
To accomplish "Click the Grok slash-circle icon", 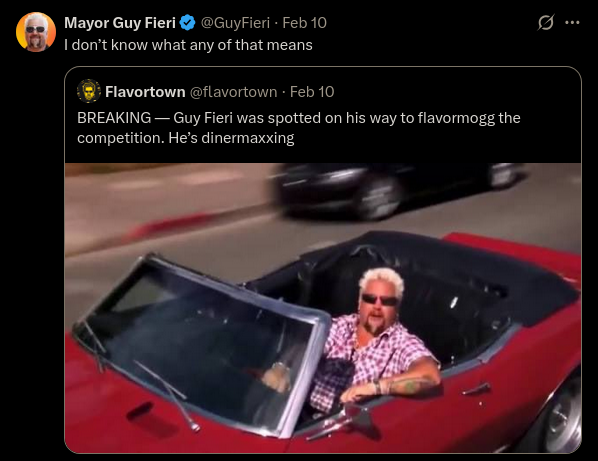I will [x=545, y=23].
